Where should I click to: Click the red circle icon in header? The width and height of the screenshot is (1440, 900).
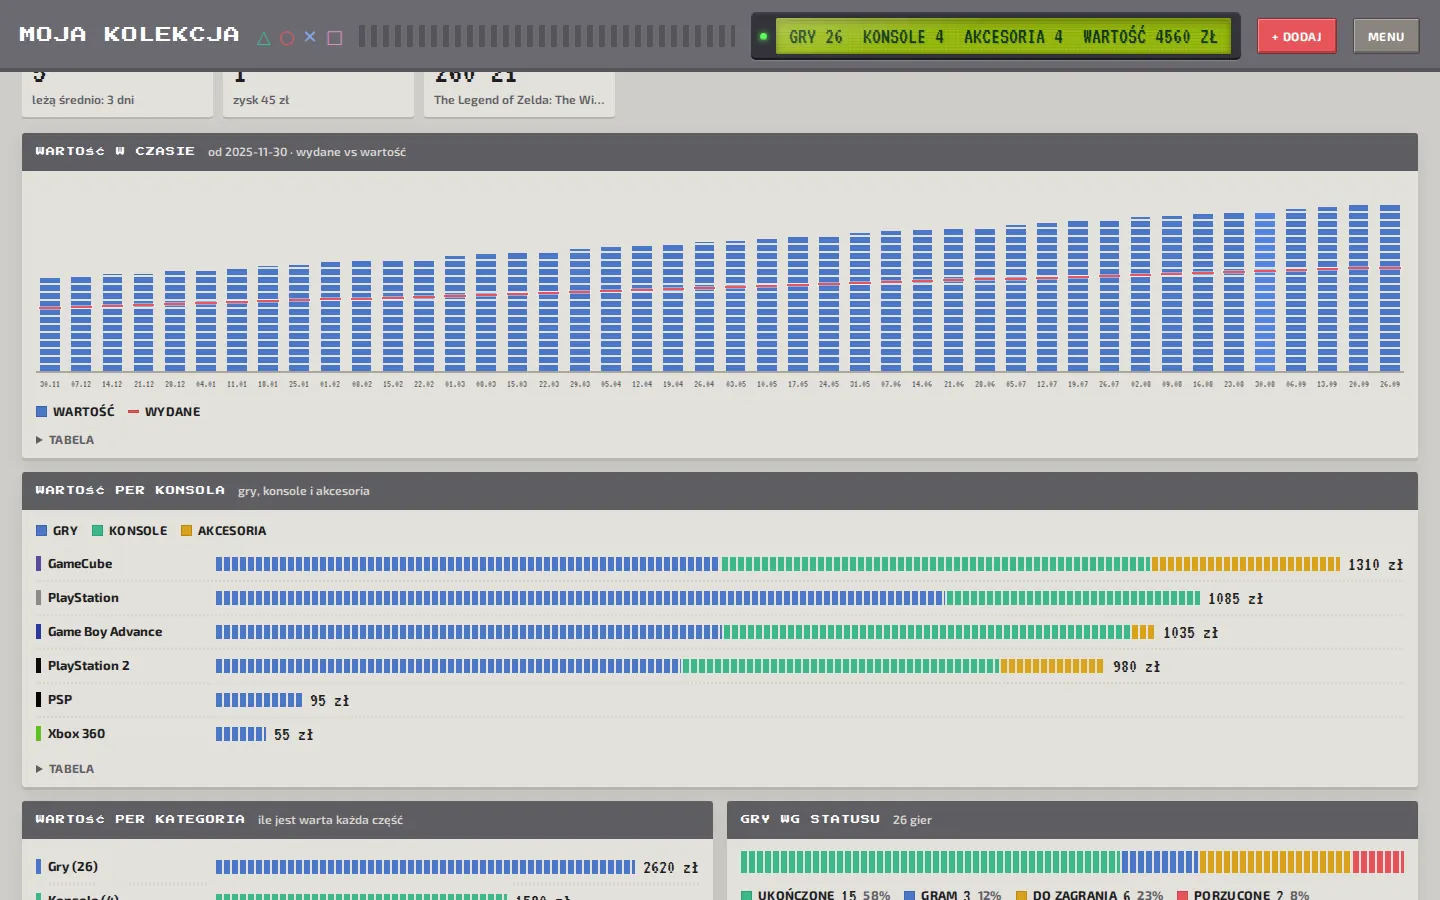[x=287, y=38]
